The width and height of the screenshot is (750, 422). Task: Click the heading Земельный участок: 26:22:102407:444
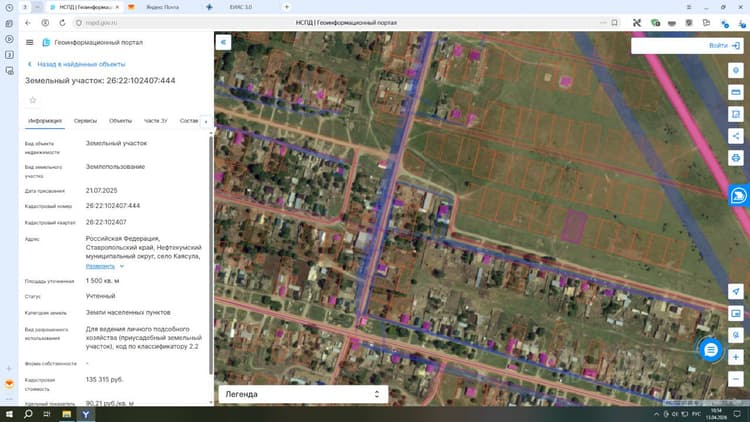pos(100,80)
